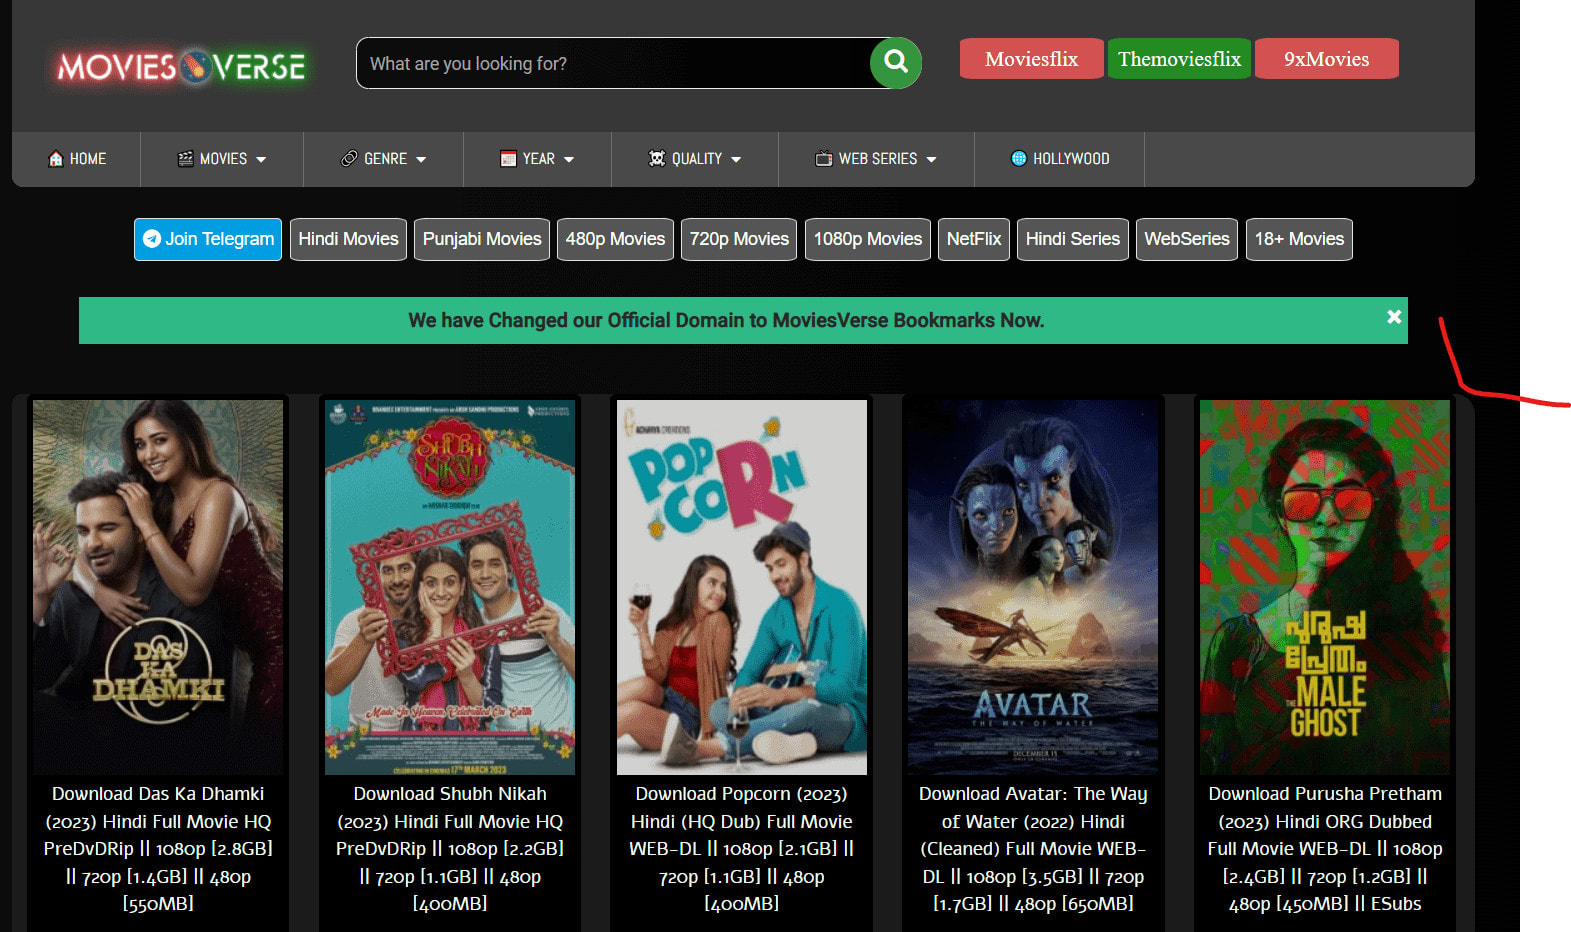The image size is (1571, 932).
Task: Open the 18+ Movies category
Action: (1299, 239)
